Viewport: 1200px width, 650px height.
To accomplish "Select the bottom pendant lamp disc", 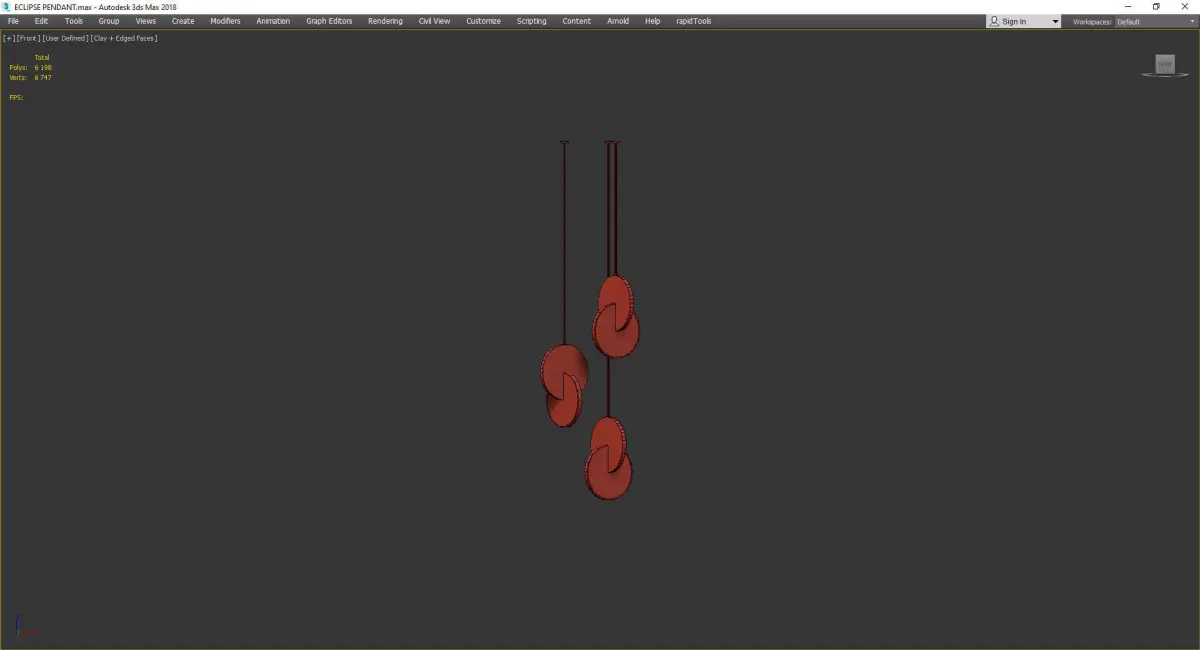I will pos(609,458).
